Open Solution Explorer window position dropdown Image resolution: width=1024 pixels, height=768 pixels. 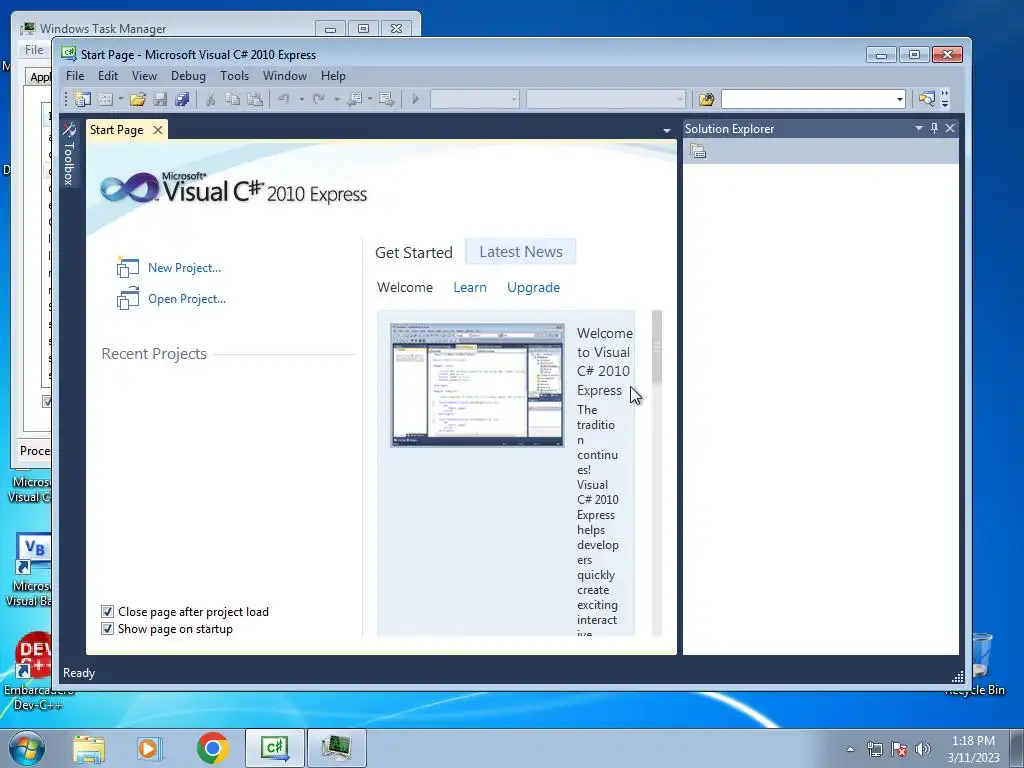click(918, 128)
